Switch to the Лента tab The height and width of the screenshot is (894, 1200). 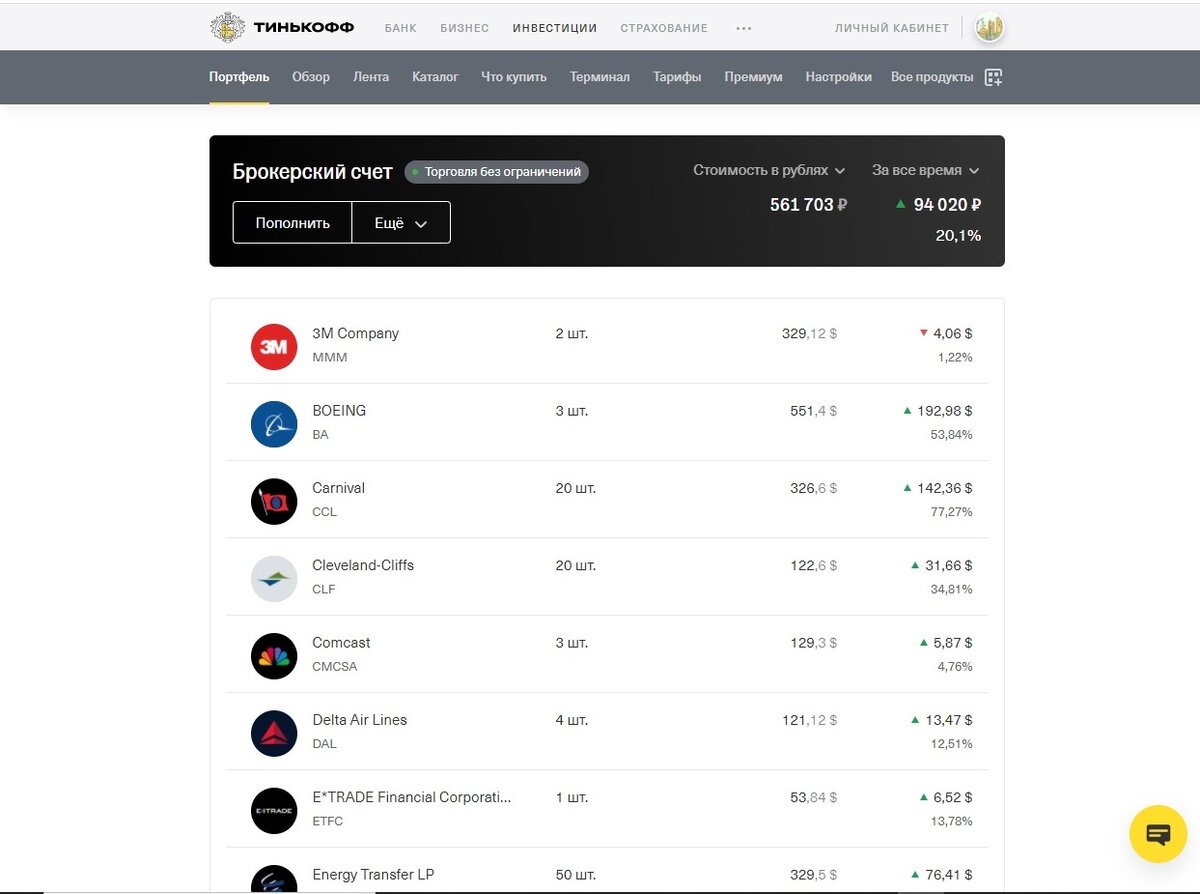371,77
